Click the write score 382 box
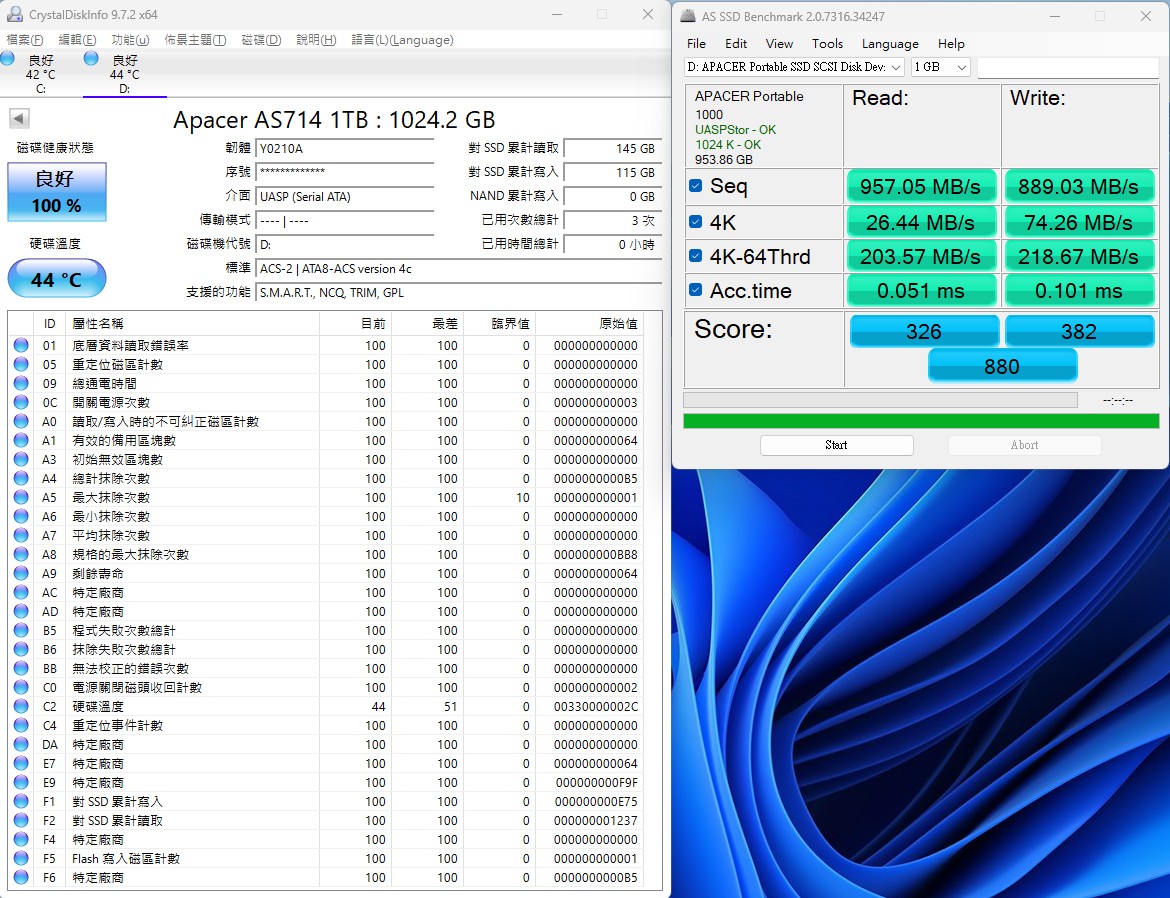The image size is (1170, 898). 1079,331
